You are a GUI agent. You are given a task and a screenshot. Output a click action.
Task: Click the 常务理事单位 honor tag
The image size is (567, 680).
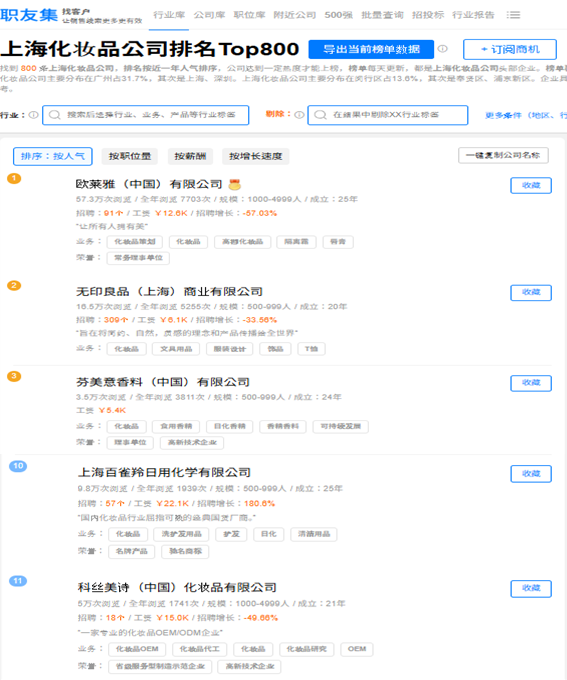138,258
